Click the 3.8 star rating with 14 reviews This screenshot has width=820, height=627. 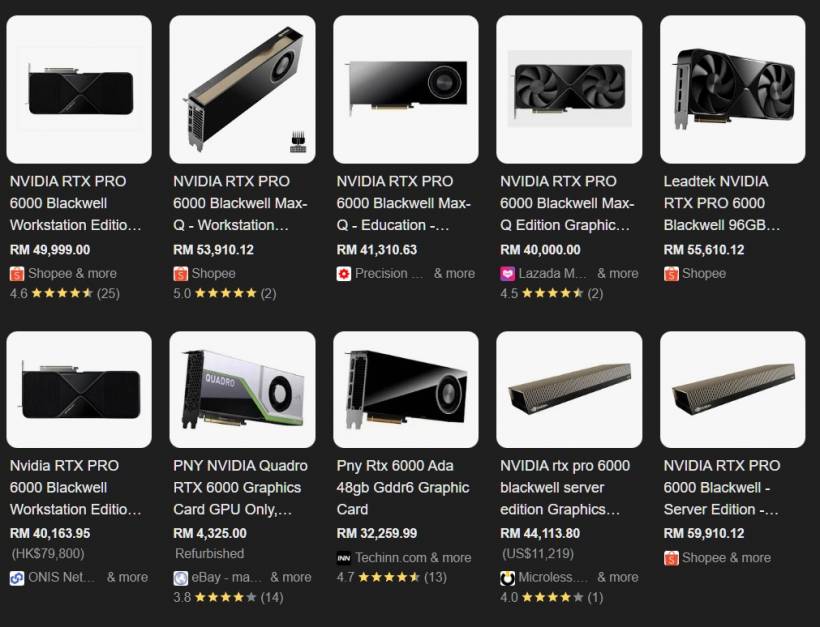tap(228, 597)
